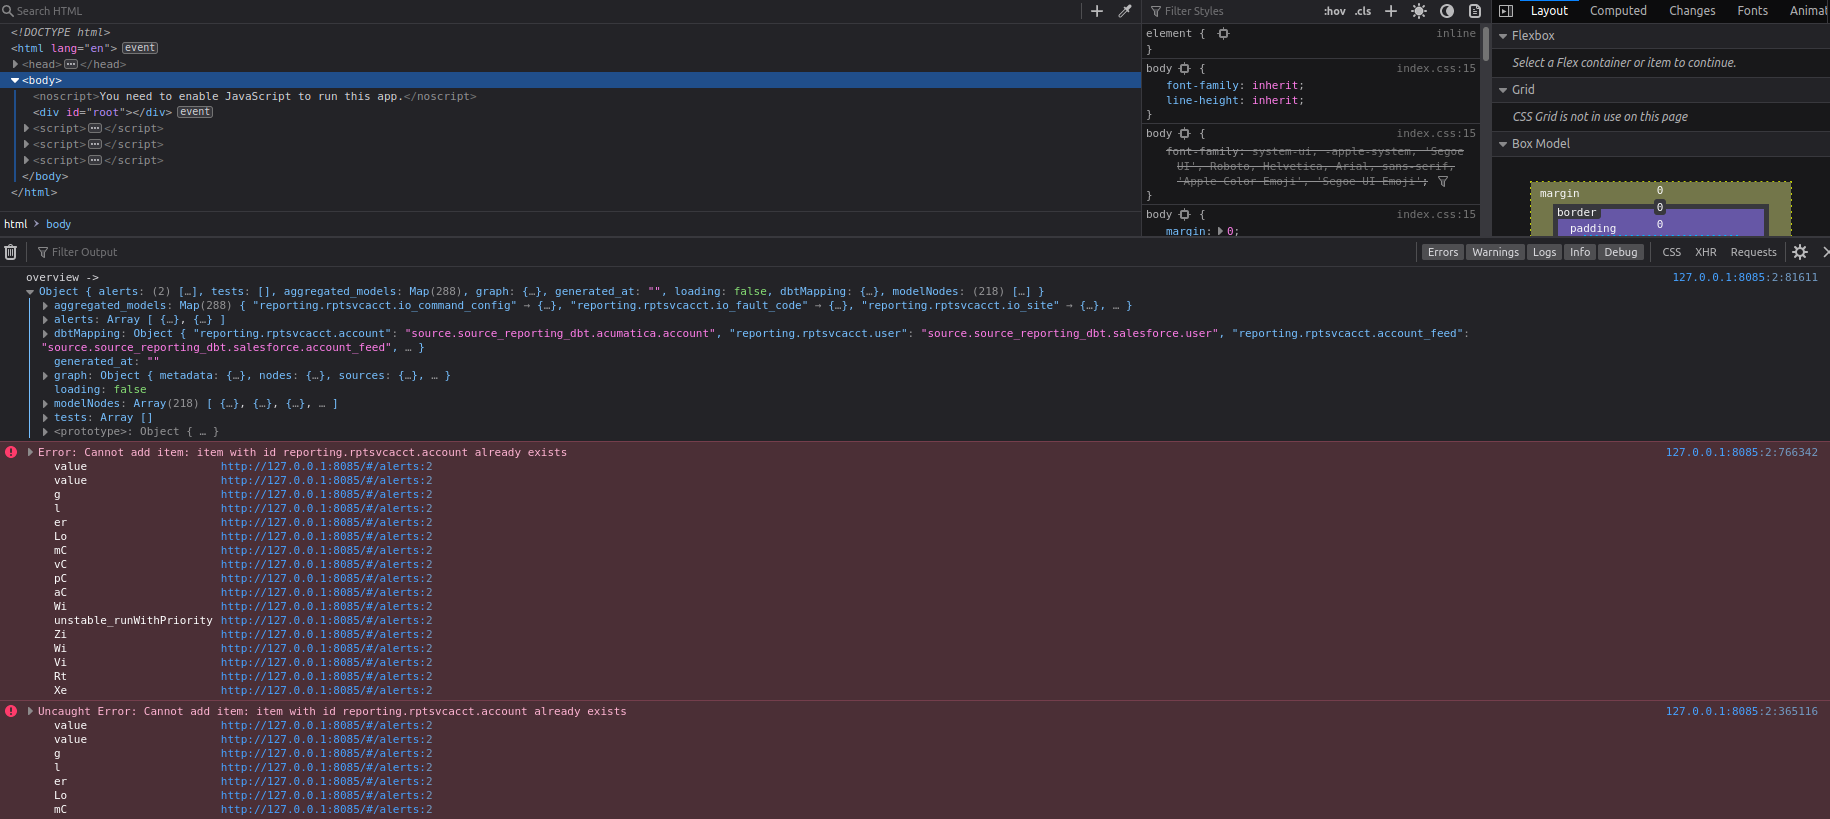
Task: Add a new CSS rule
Action: point(1390,11)
